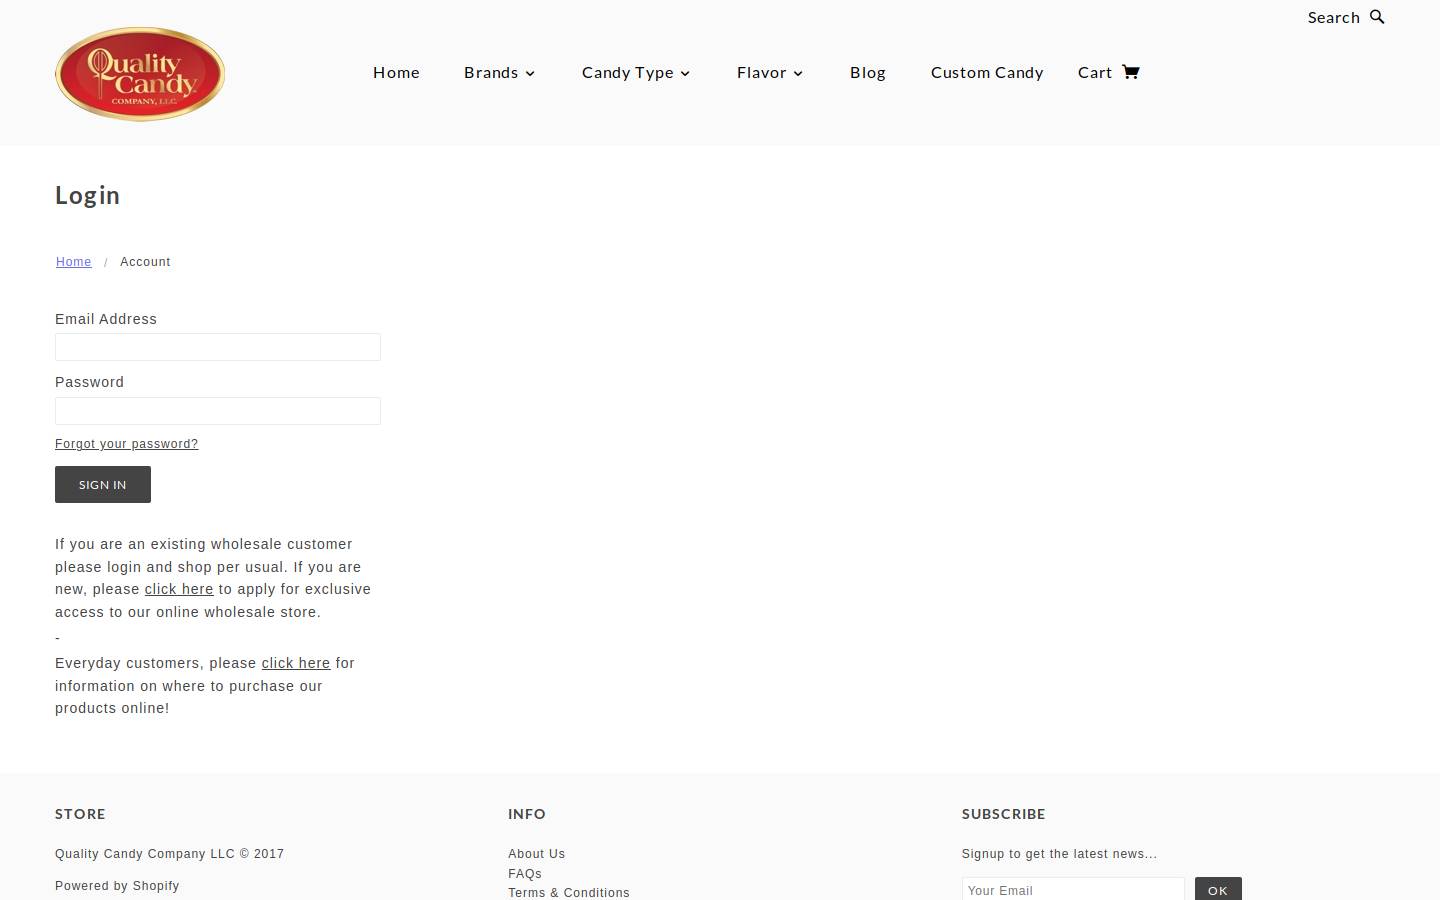This screenshot has height=900, width=1440.
Task: Click the STORE footer heading
Action: click(80, 814)
